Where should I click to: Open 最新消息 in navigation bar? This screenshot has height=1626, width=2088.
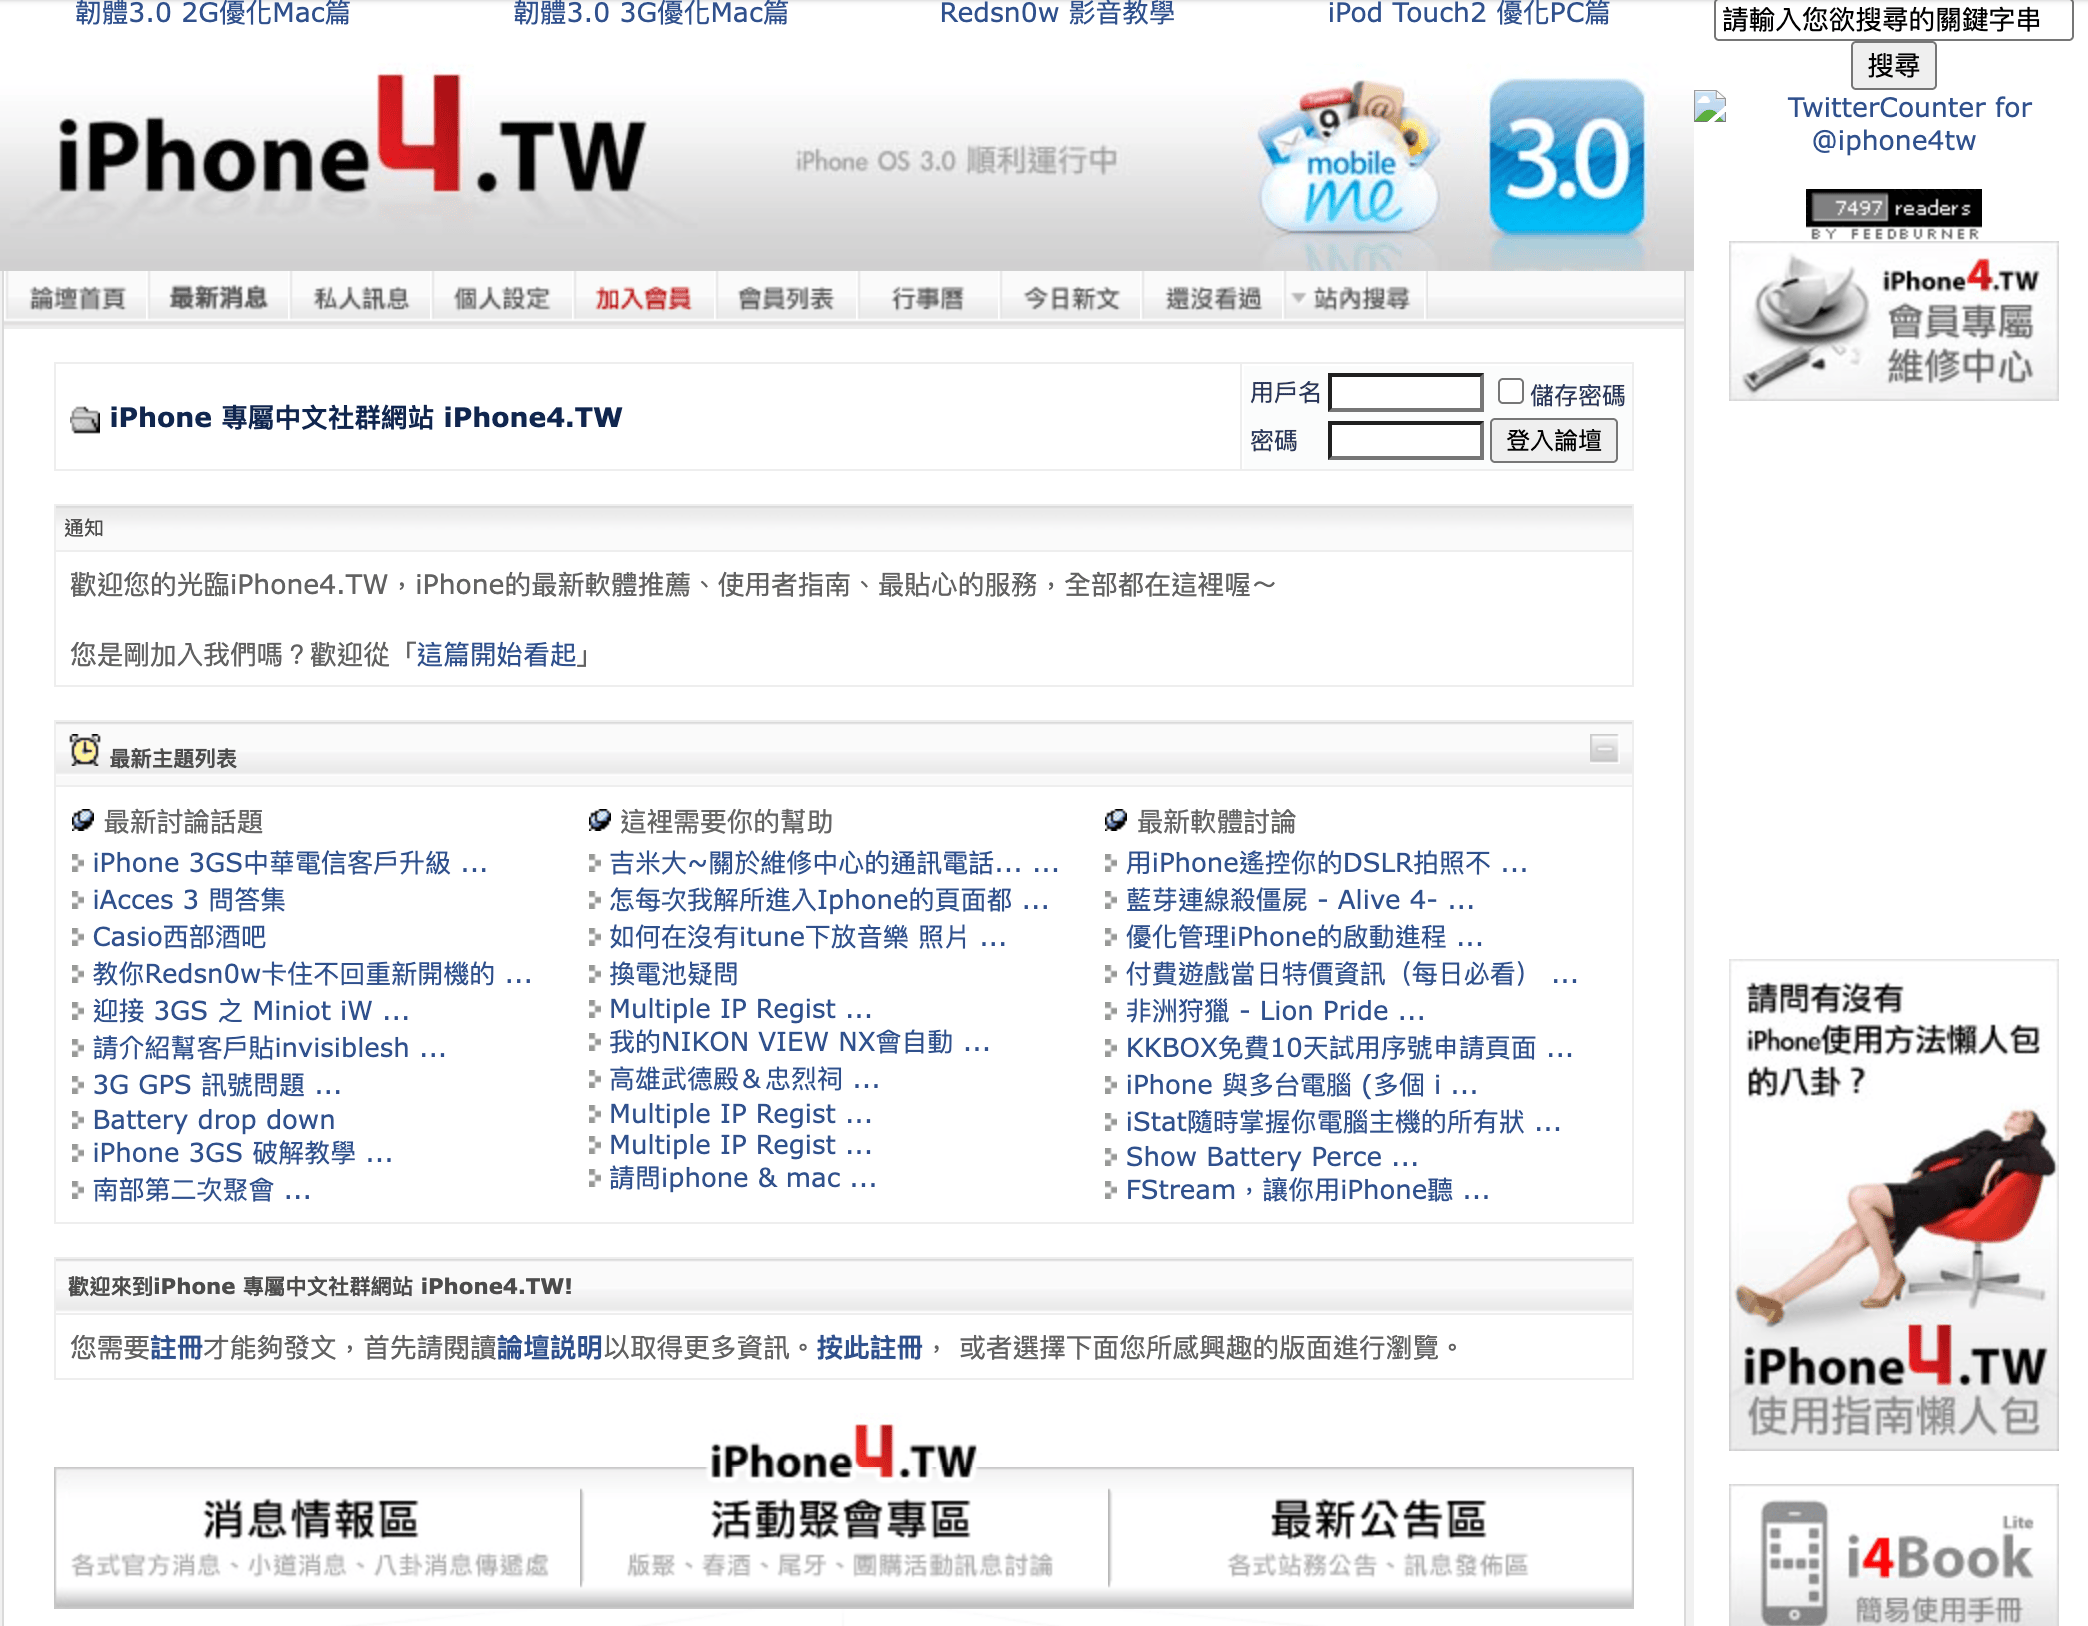[x=219, y=298]
